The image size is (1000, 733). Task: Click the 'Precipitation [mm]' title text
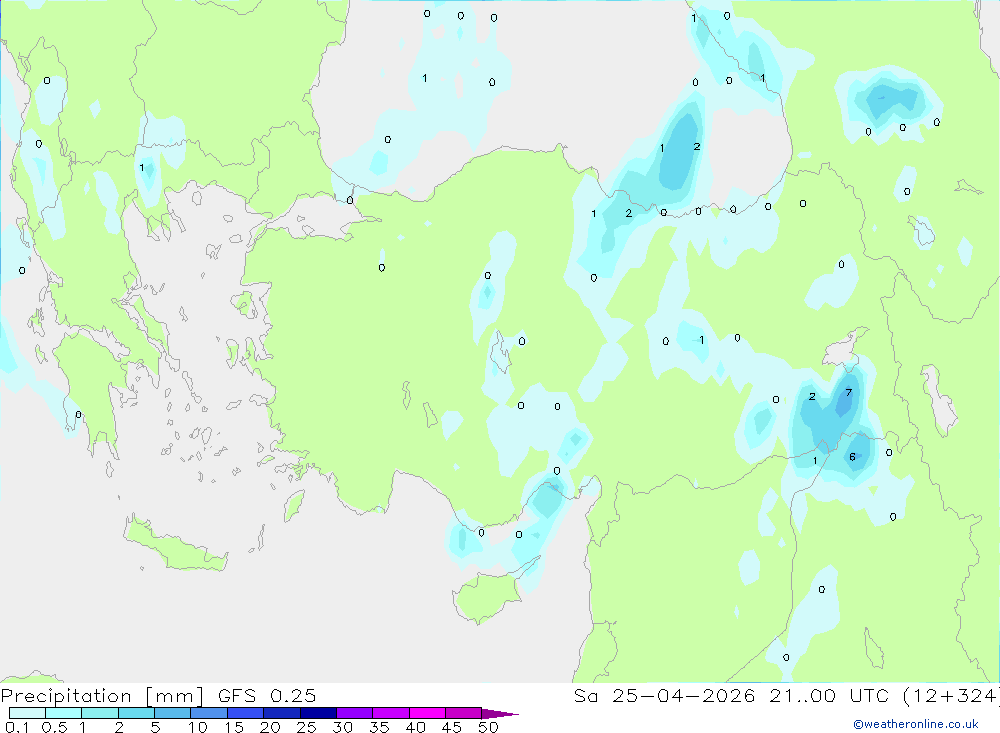[x=102, y=696]
